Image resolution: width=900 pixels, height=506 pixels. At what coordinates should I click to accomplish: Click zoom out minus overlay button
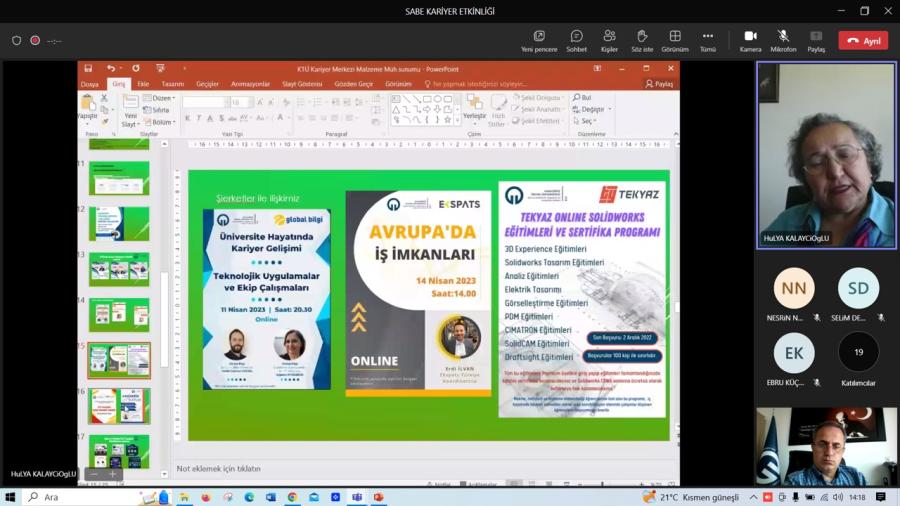tap(94, 474)
